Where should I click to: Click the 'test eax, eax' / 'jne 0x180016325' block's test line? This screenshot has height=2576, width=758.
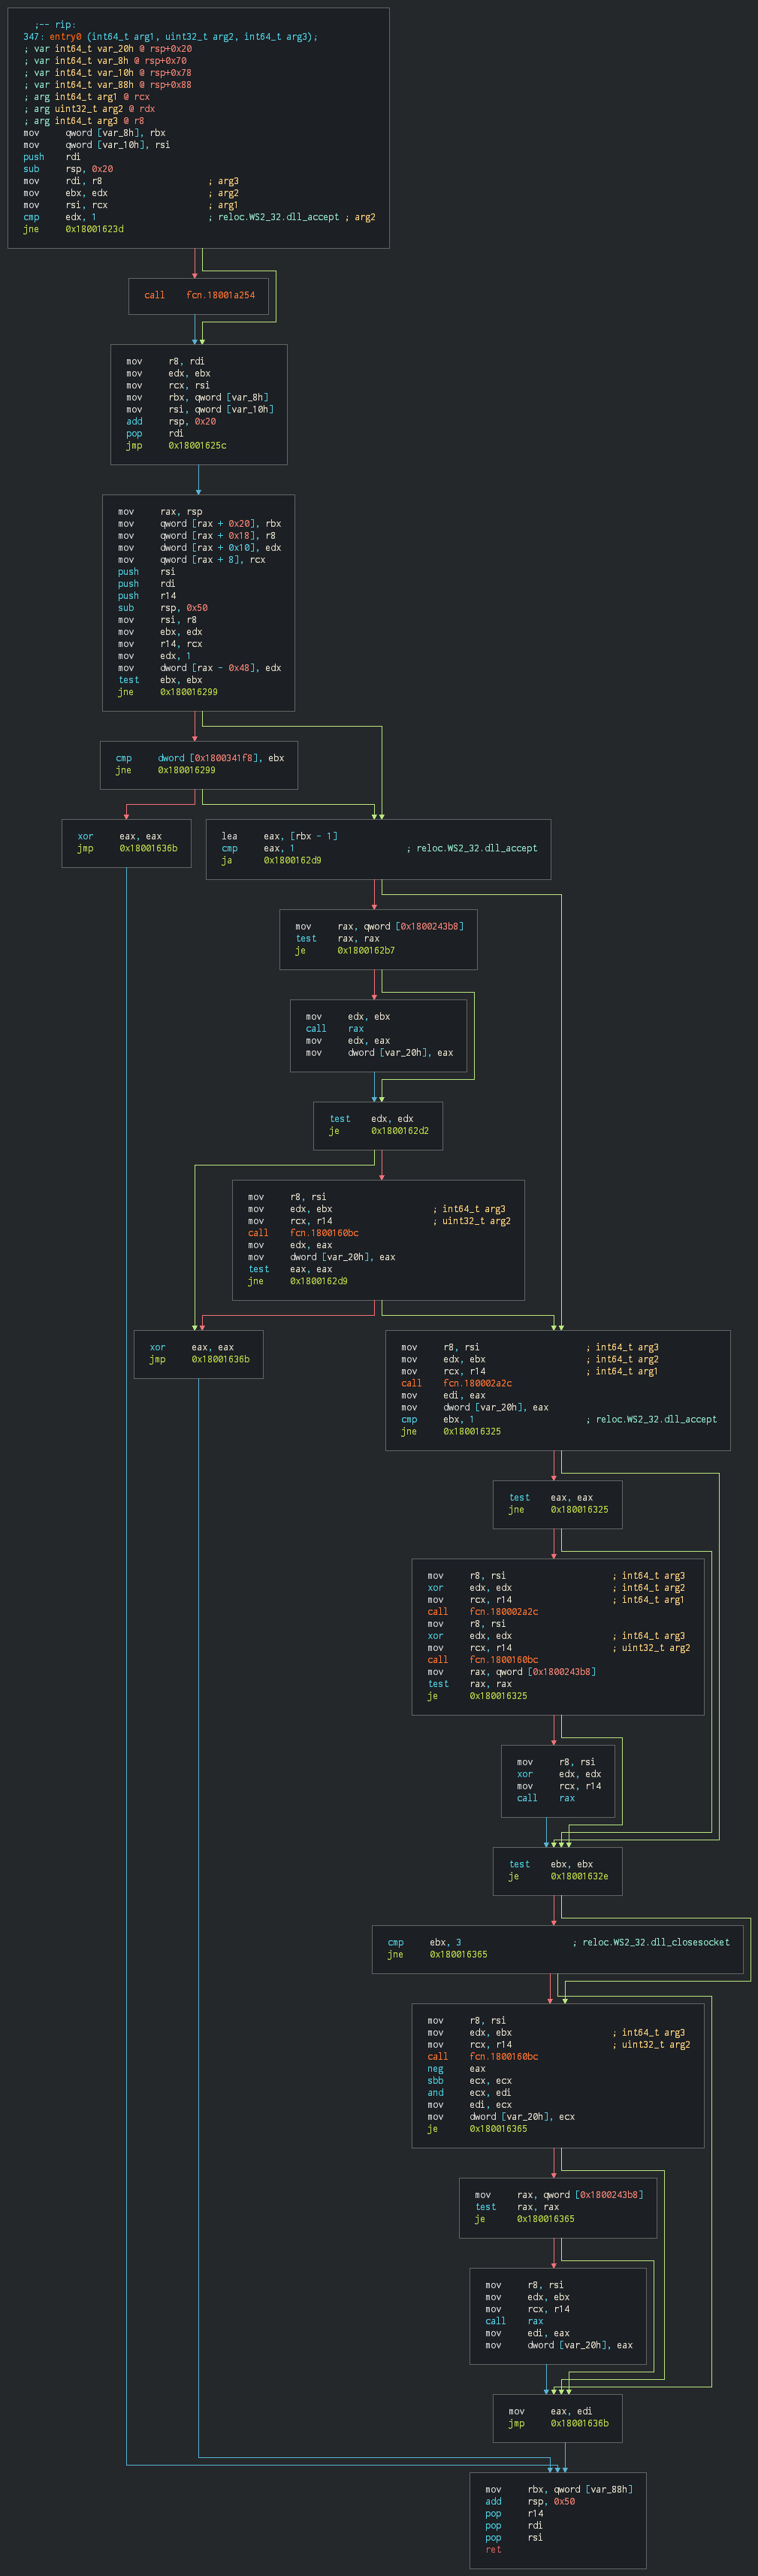click(551, 1497)
